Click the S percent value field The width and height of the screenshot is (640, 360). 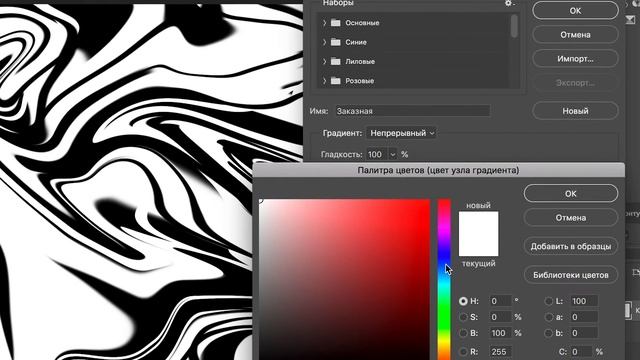pos(500,317)
